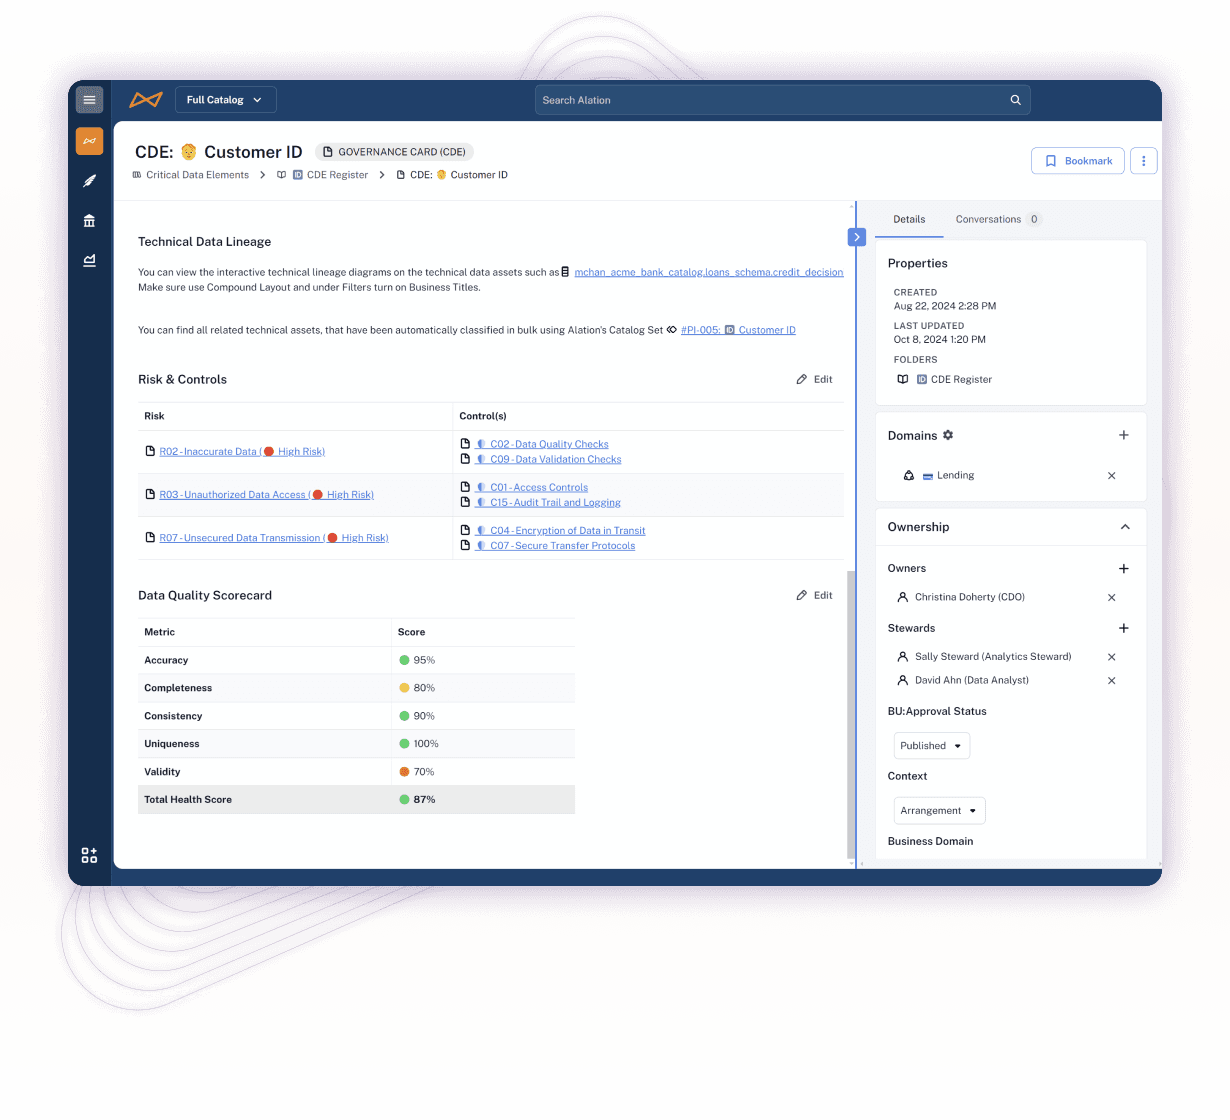Open the Full Catalog dropdown
Screen dimensions: 1230x1120
[225, 100]
